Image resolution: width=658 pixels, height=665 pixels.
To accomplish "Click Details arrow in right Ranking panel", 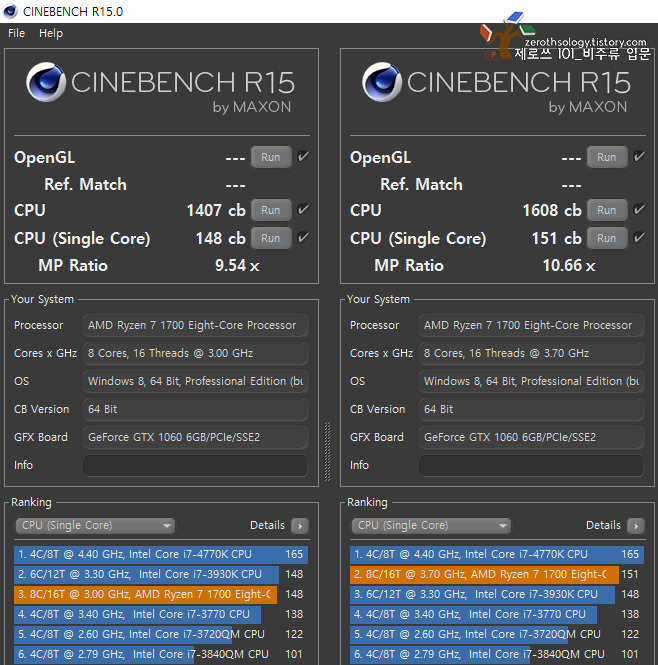I will click(x=636, y=526).
